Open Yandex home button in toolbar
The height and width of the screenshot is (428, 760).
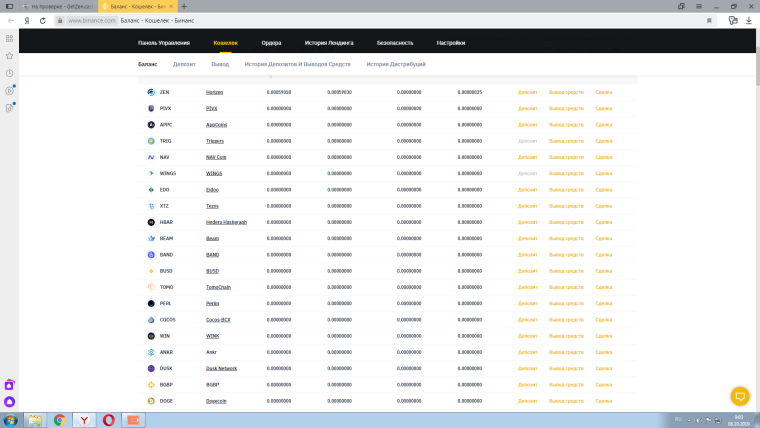point(27,20)
